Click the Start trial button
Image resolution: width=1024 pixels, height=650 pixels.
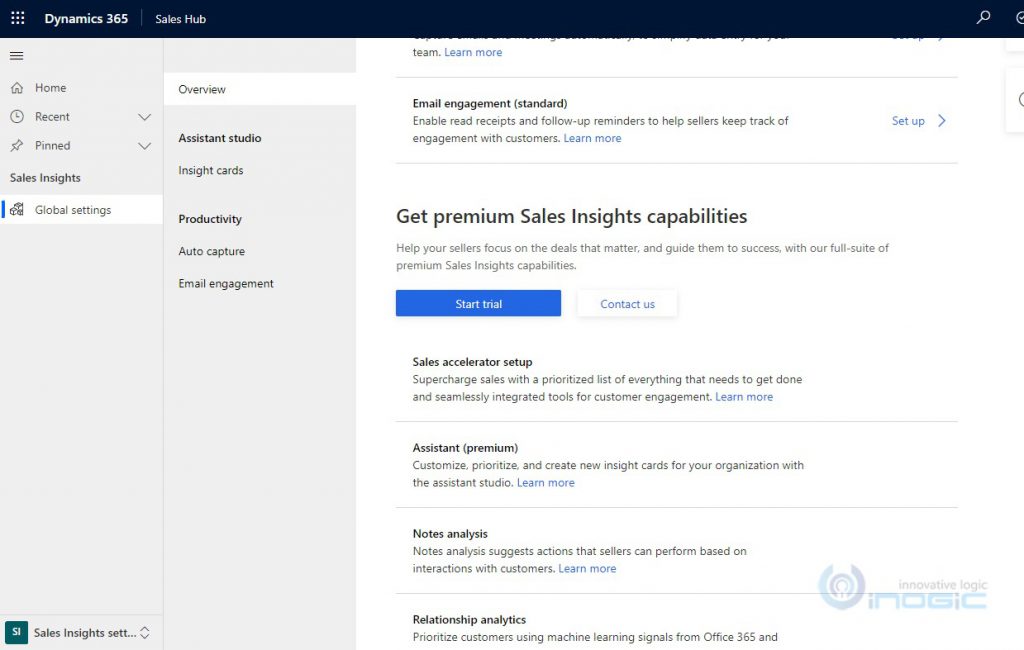[x=478, y=302]
